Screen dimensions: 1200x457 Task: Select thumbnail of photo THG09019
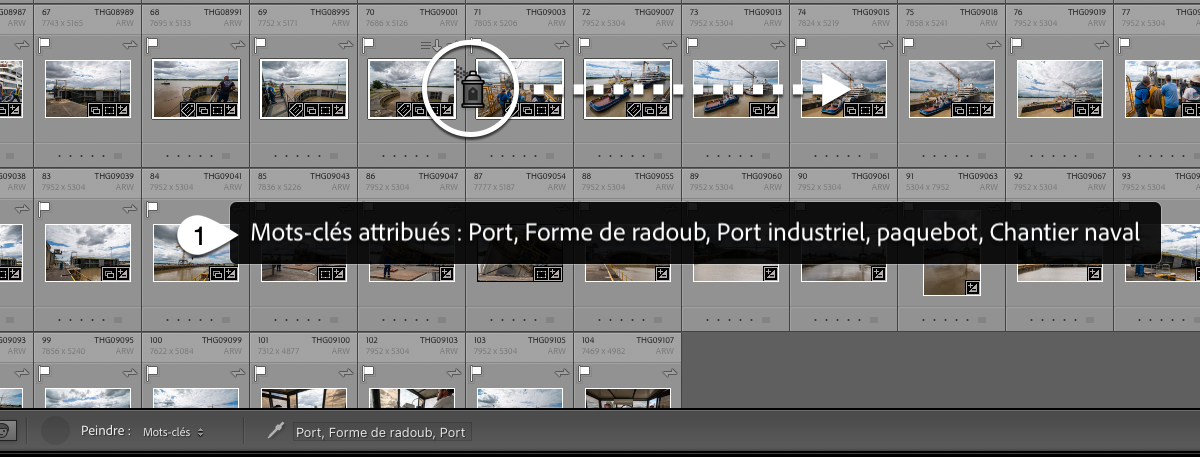pos(1060,88)
